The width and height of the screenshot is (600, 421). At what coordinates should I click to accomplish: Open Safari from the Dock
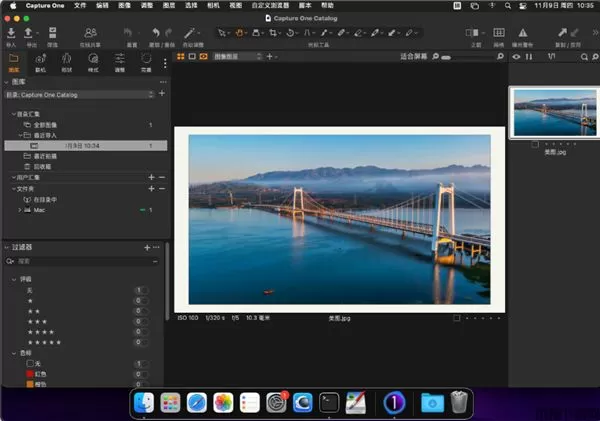[196, 402]
